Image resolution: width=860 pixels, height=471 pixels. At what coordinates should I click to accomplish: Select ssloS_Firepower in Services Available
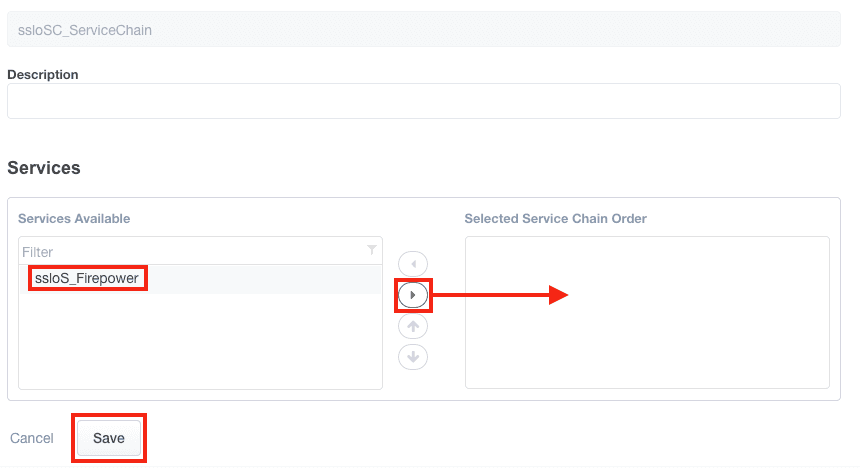pos(88,279)
